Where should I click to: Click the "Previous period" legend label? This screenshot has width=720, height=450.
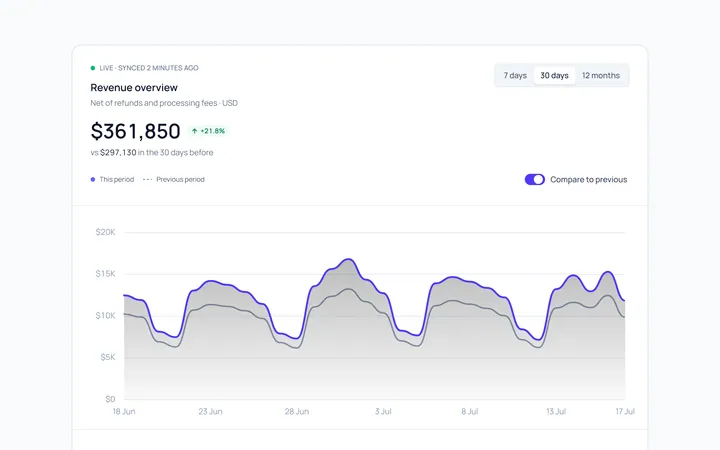point(180,180)
